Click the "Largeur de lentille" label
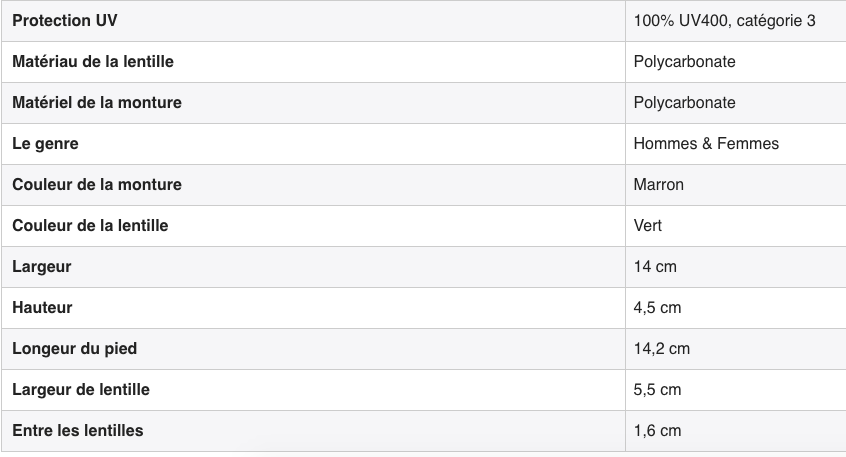 click(x=81, y=390)
